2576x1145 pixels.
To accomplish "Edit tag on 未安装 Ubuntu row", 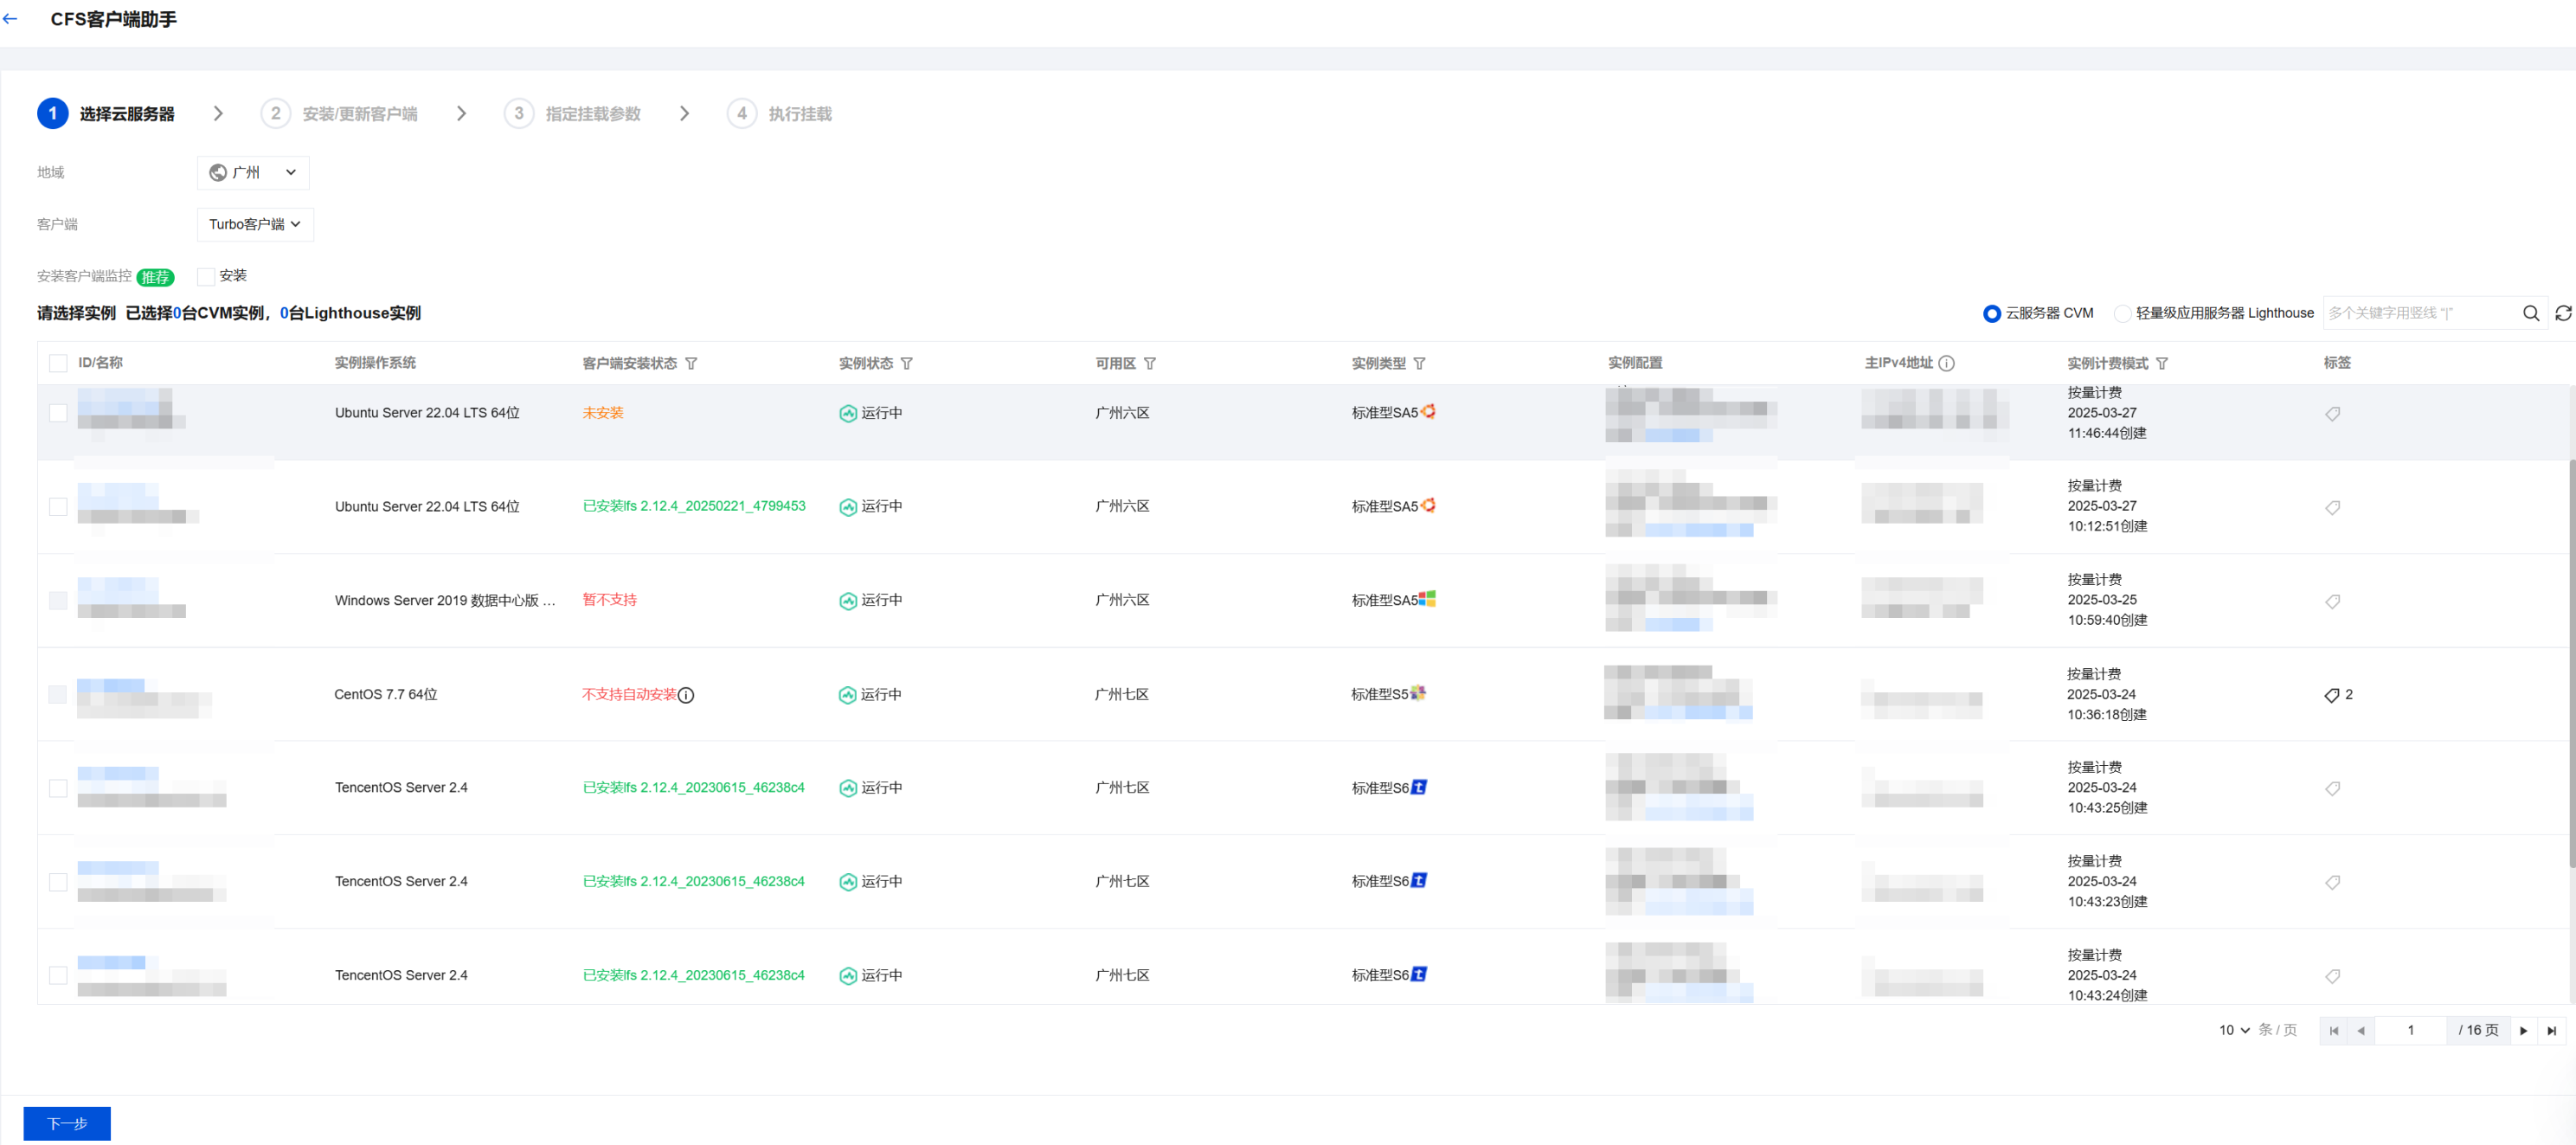I will point(2332,414).
